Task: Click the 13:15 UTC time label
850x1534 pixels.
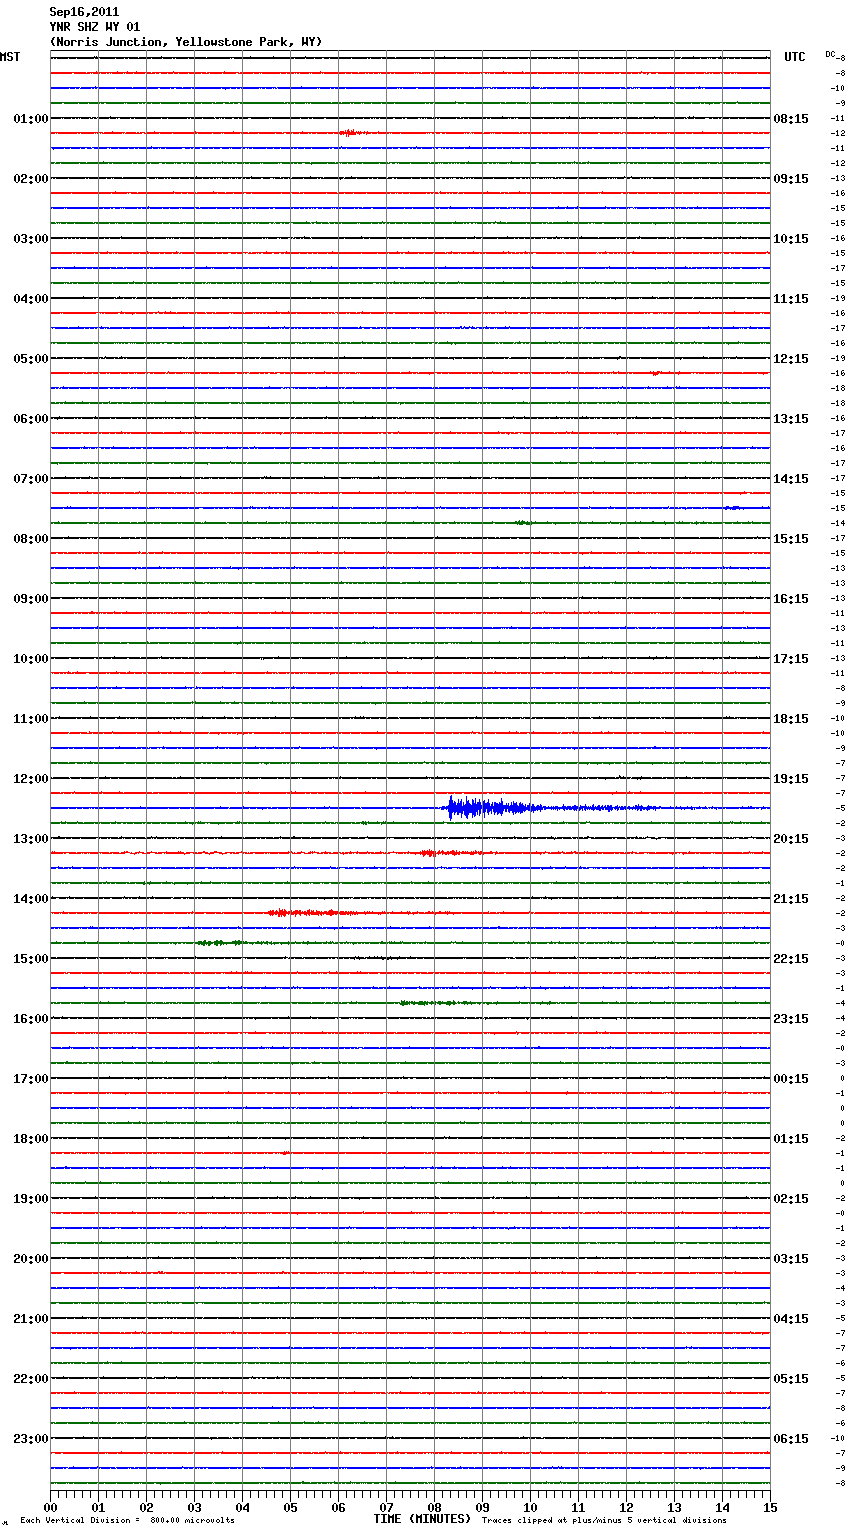Action: pos(791,418)
